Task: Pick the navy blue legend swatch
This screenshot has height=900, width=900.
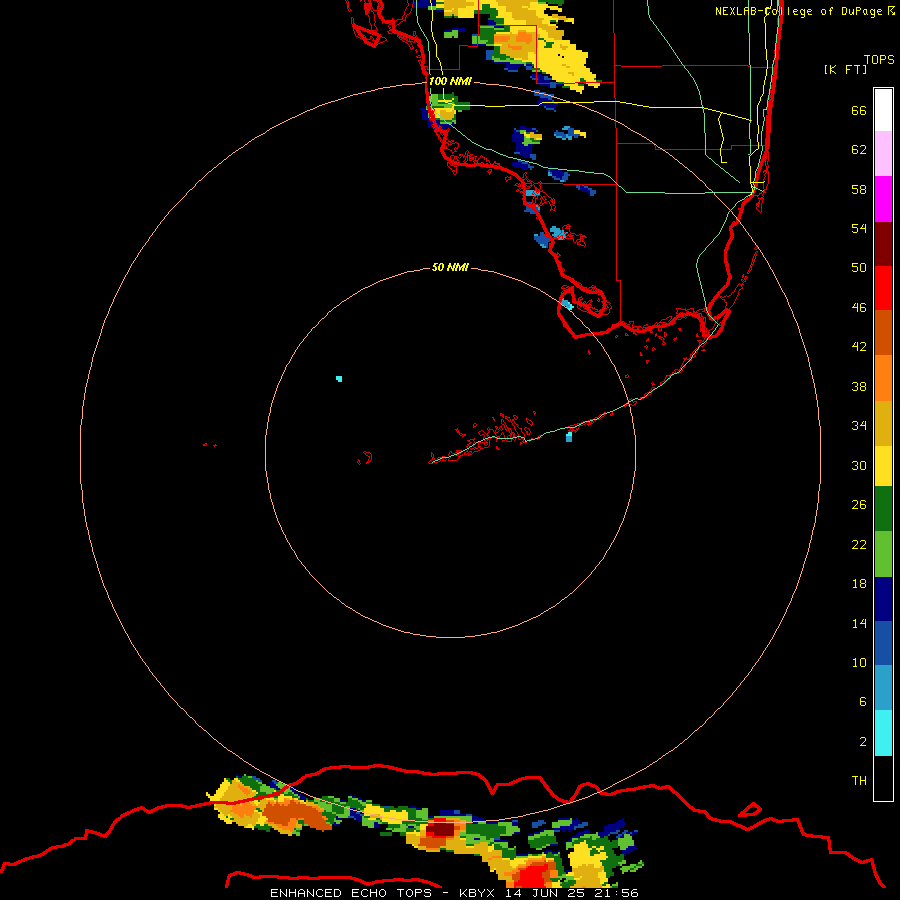Action: 883,599
